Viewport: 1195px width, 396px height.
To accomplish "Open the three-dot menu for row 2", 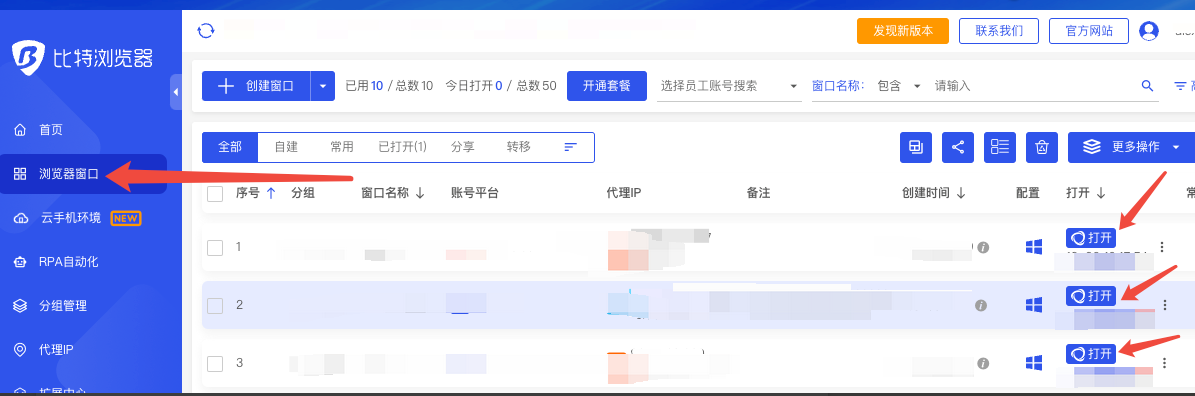I will click(x=1164, y=305).
